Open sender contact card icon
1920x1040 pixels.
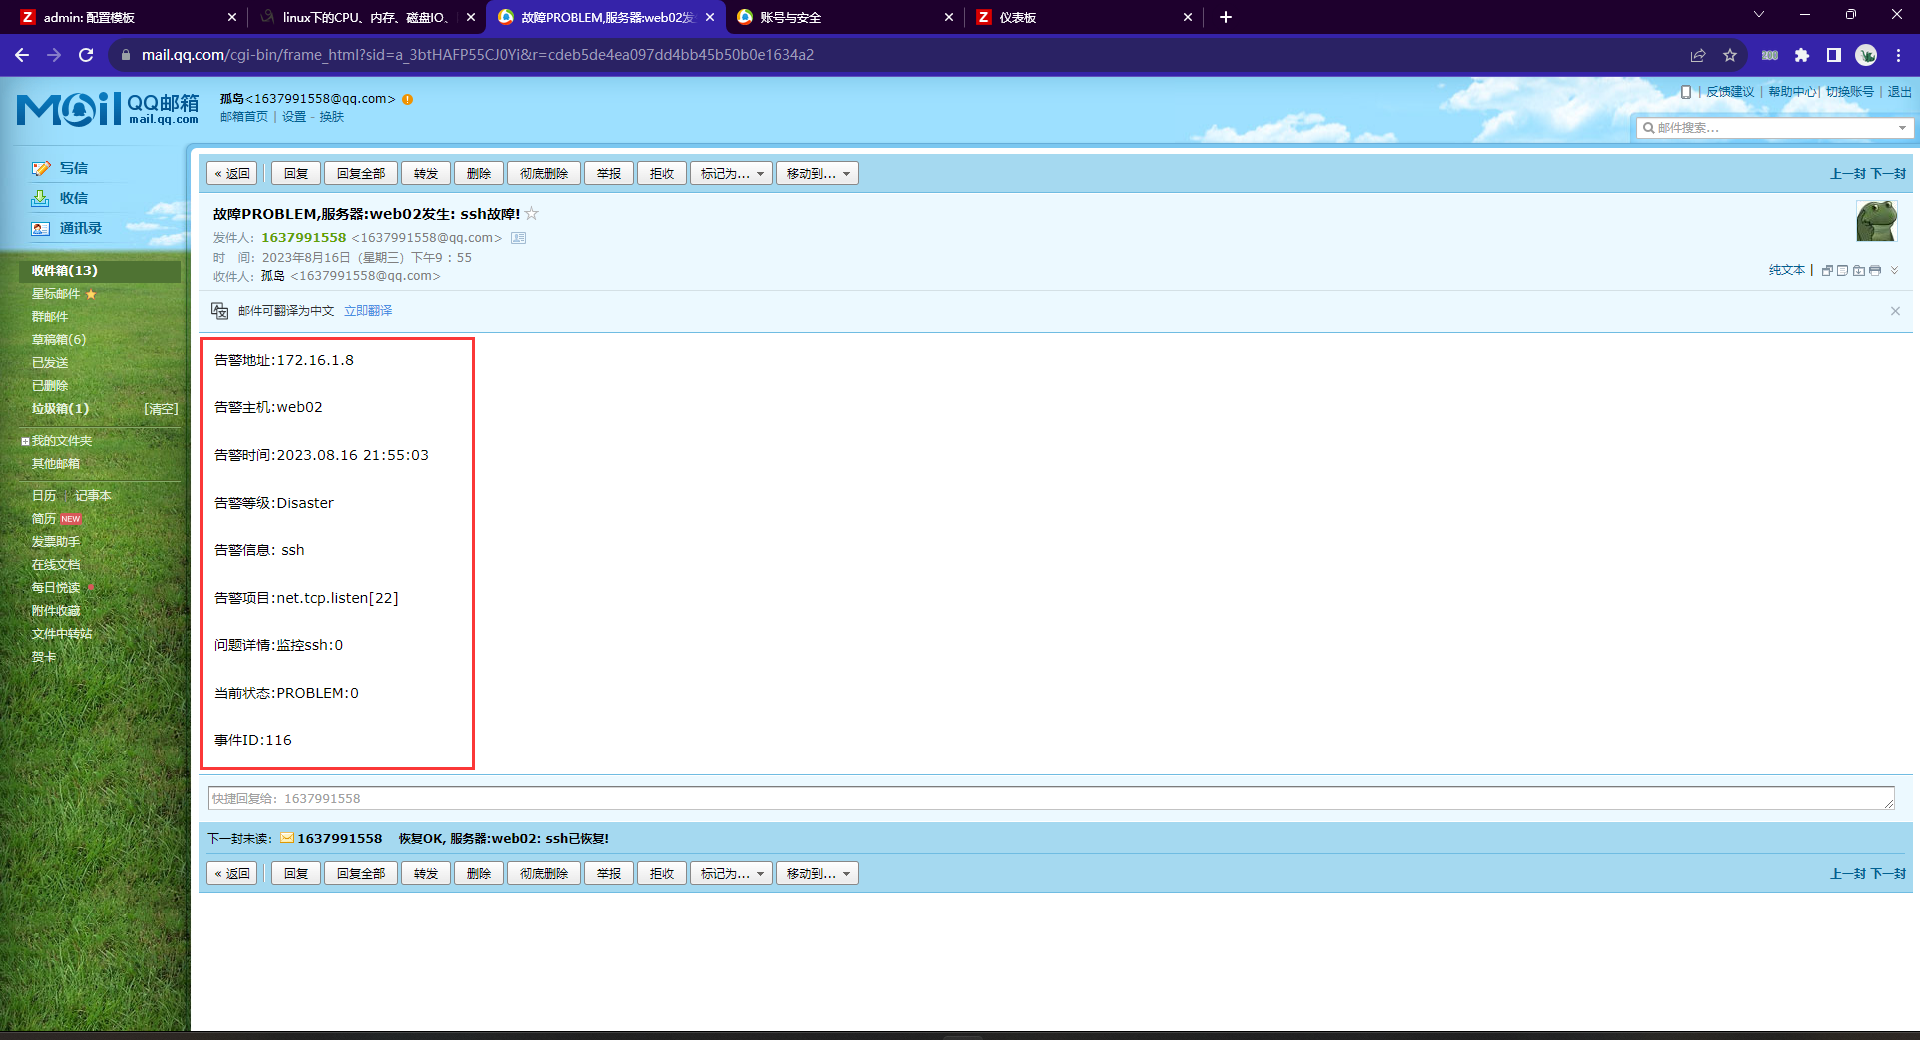click(x=518, y=238)
